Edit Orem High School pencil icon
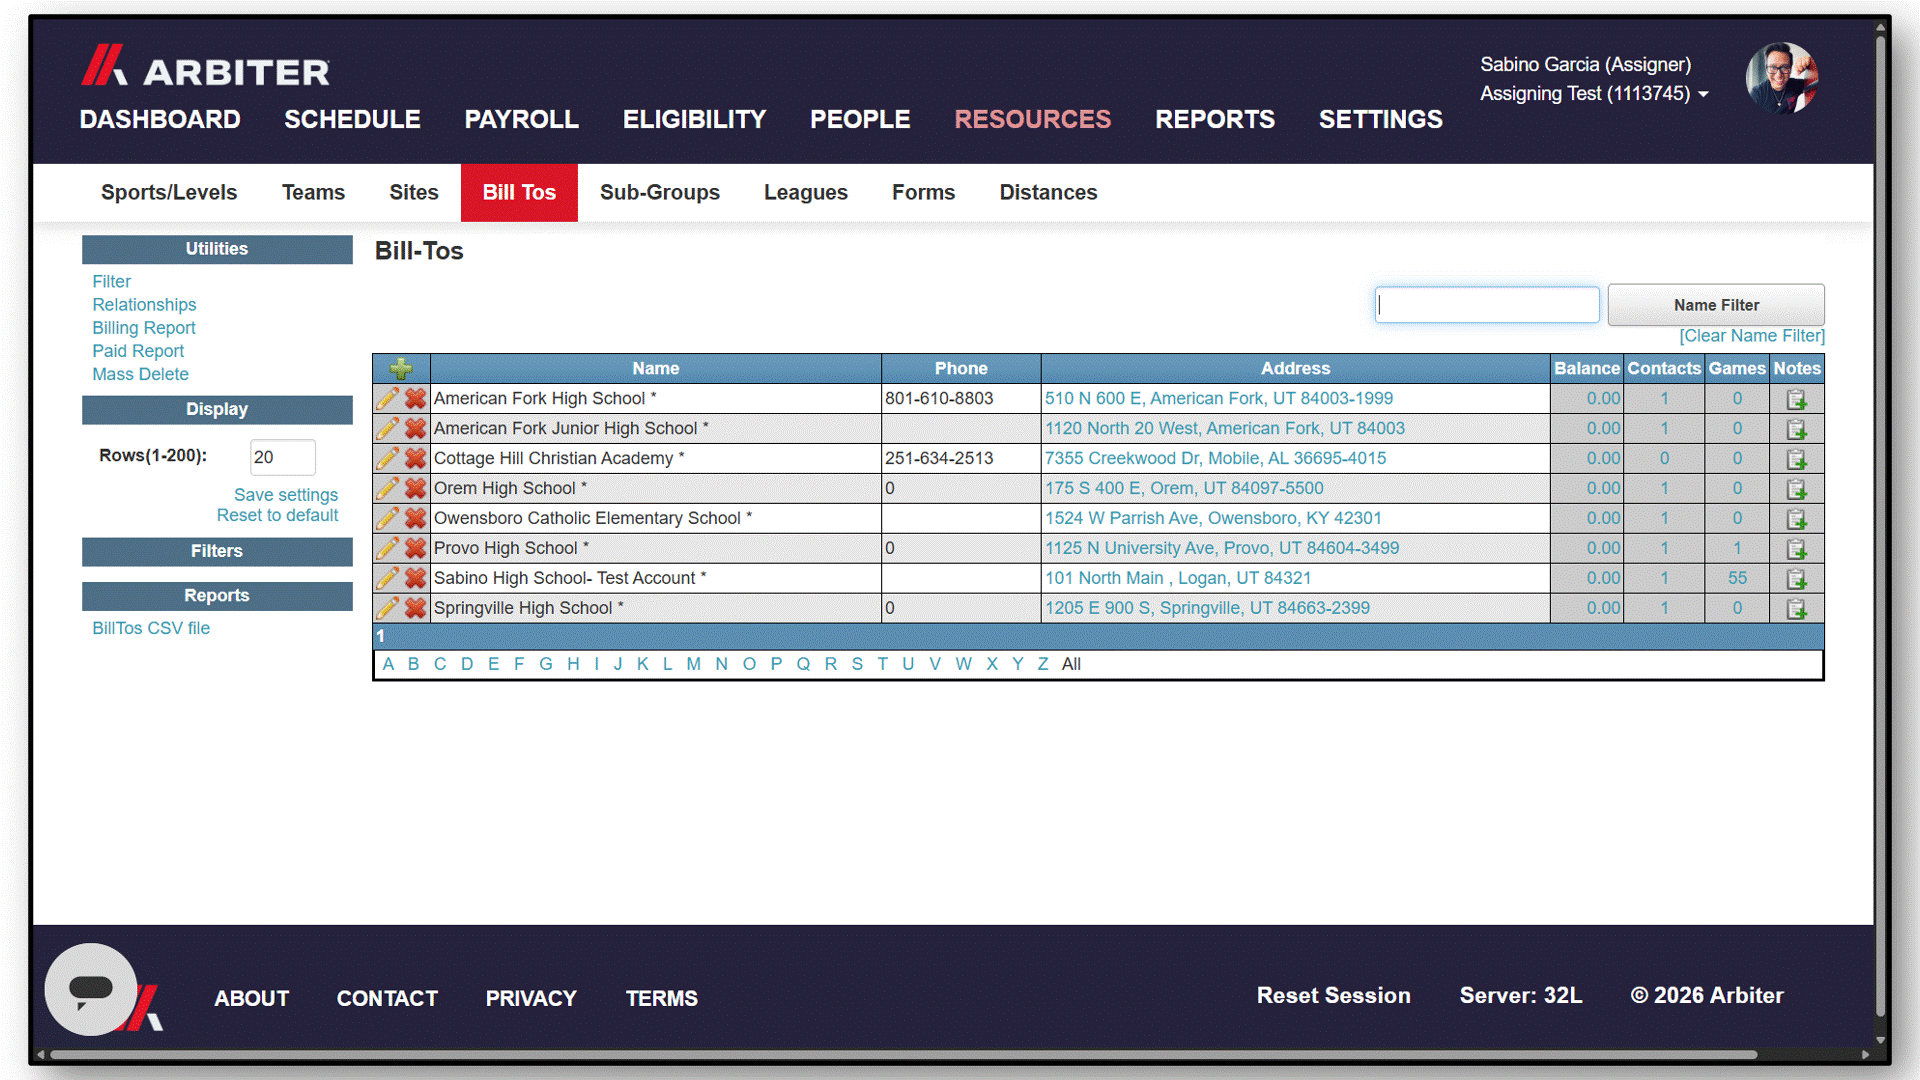Screen dimensions: 1920x1080 [x=388, y=489]
